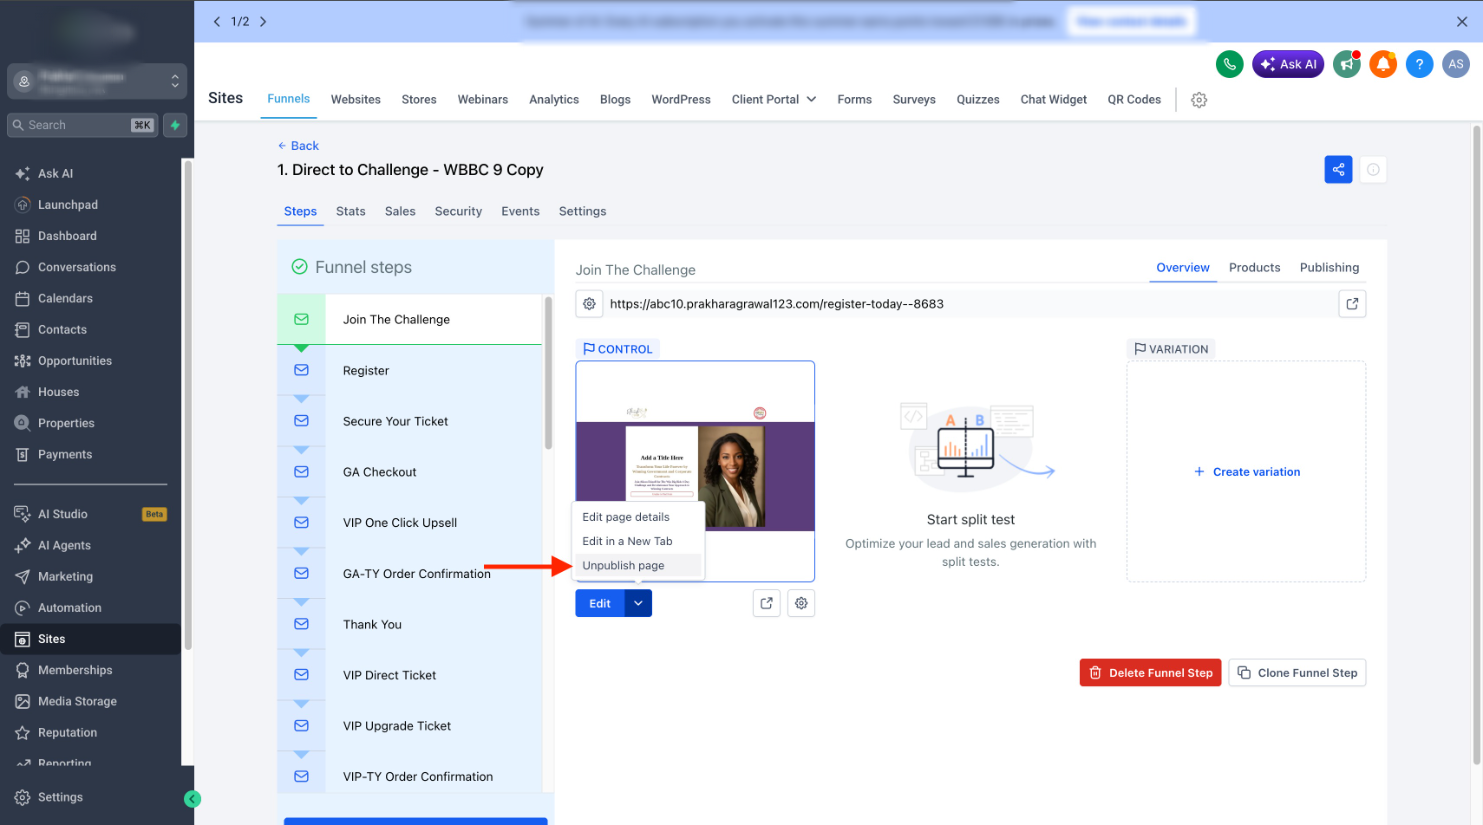Go to previous banner with left chevron

point(217,21)
